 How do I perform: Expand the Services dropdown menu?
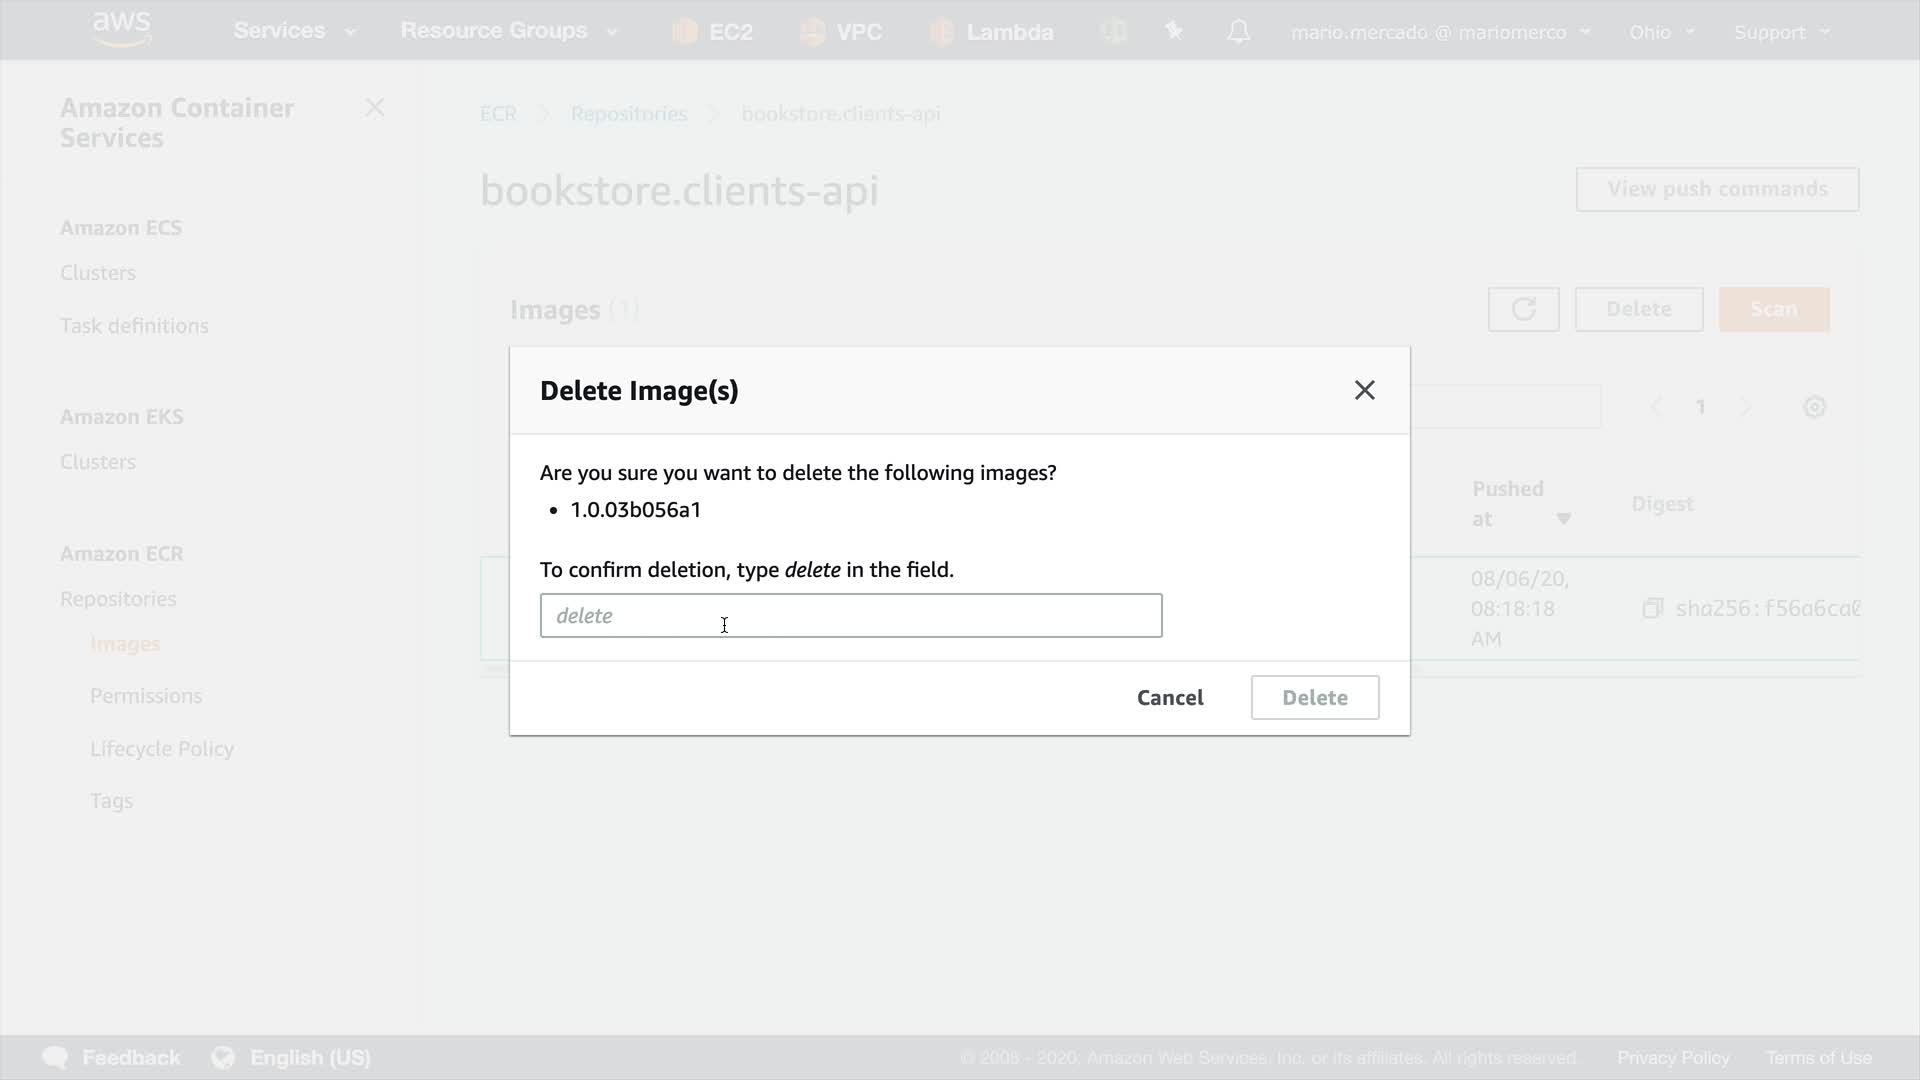click(x=294, y=31)
